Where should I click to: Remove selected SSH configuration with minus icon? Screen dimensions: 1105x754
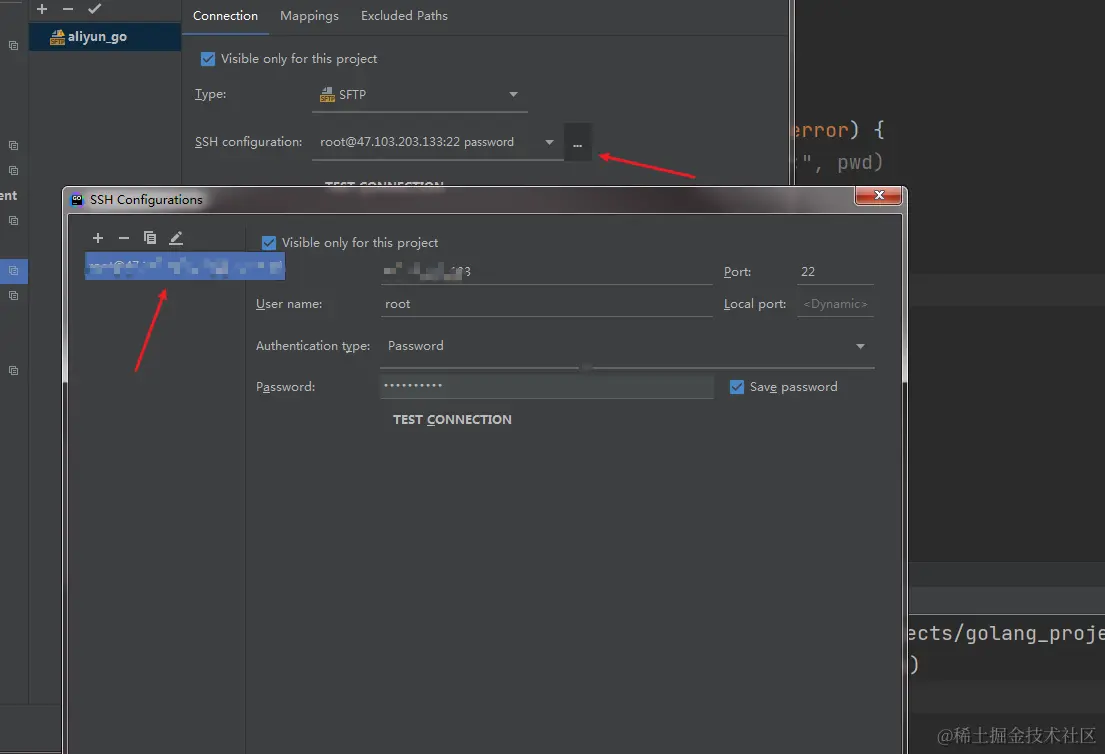tap(124, 238)
